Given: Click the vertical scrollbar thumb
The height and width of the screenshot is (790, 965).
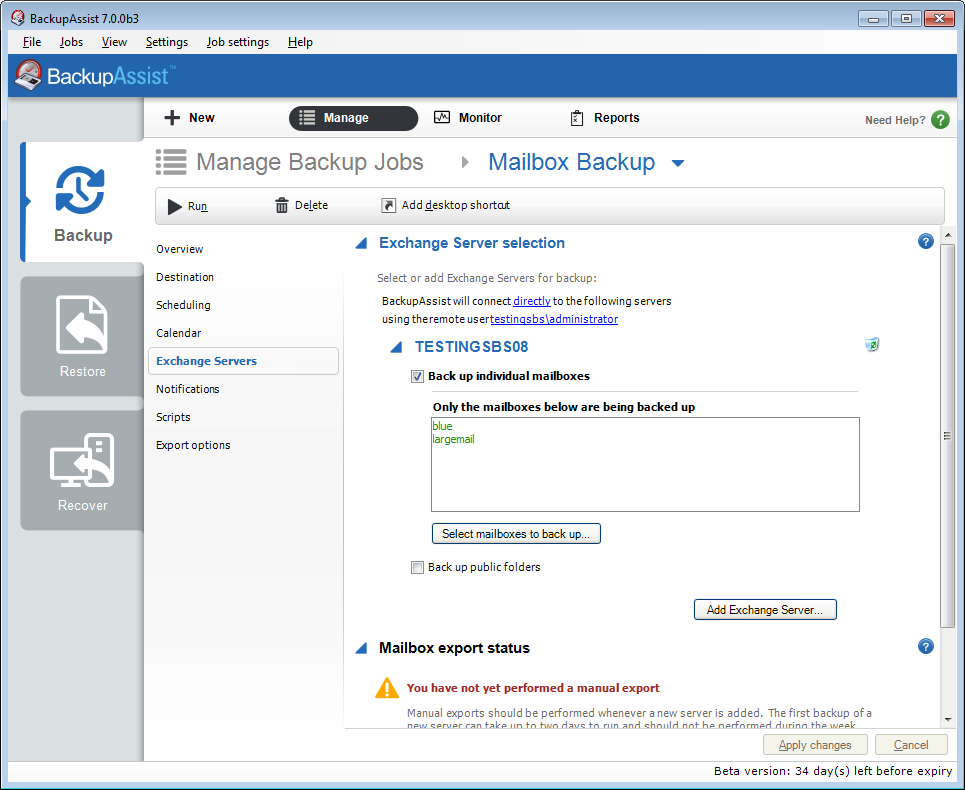Looking at the screenshot, I should click(x=947, y=436).
